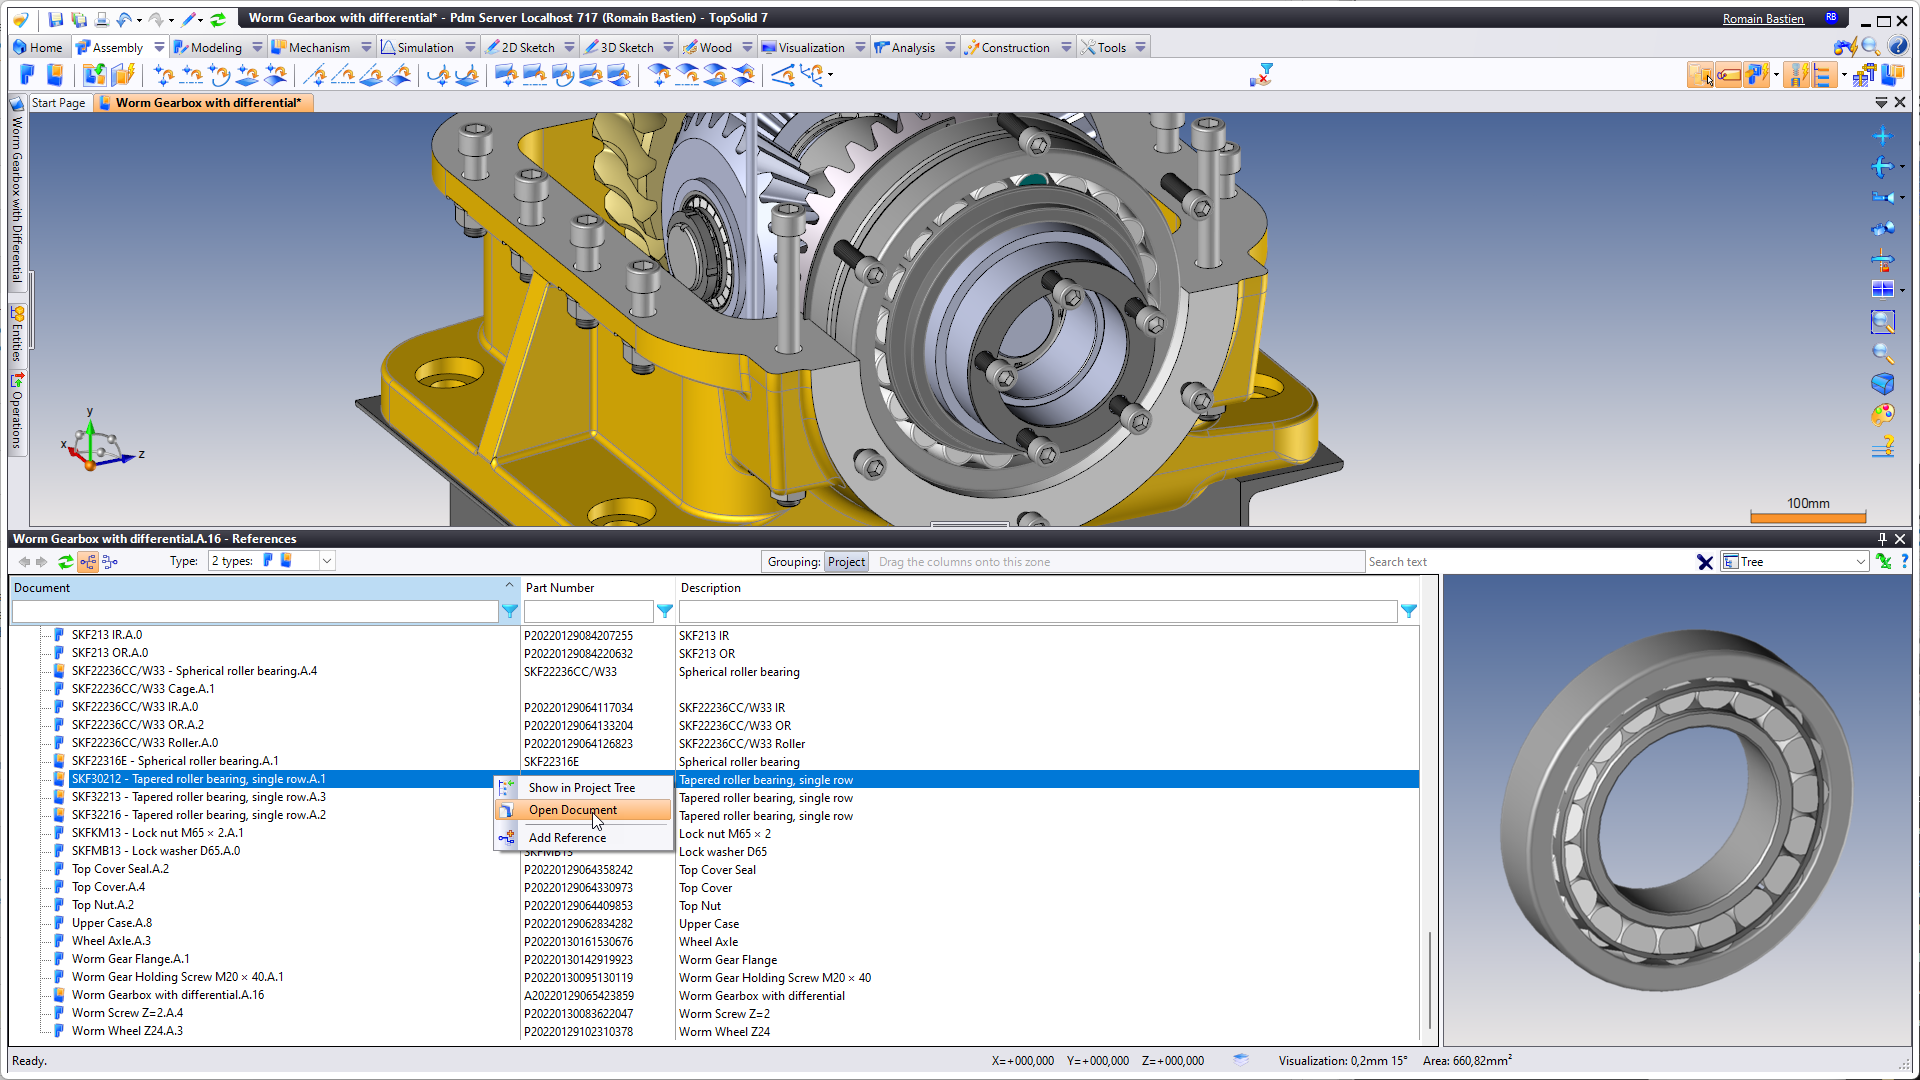This screenshot has width=1920, height=1080.
Task: Click the tag label icon in right toolbar
Action: tap(1728, 75)
